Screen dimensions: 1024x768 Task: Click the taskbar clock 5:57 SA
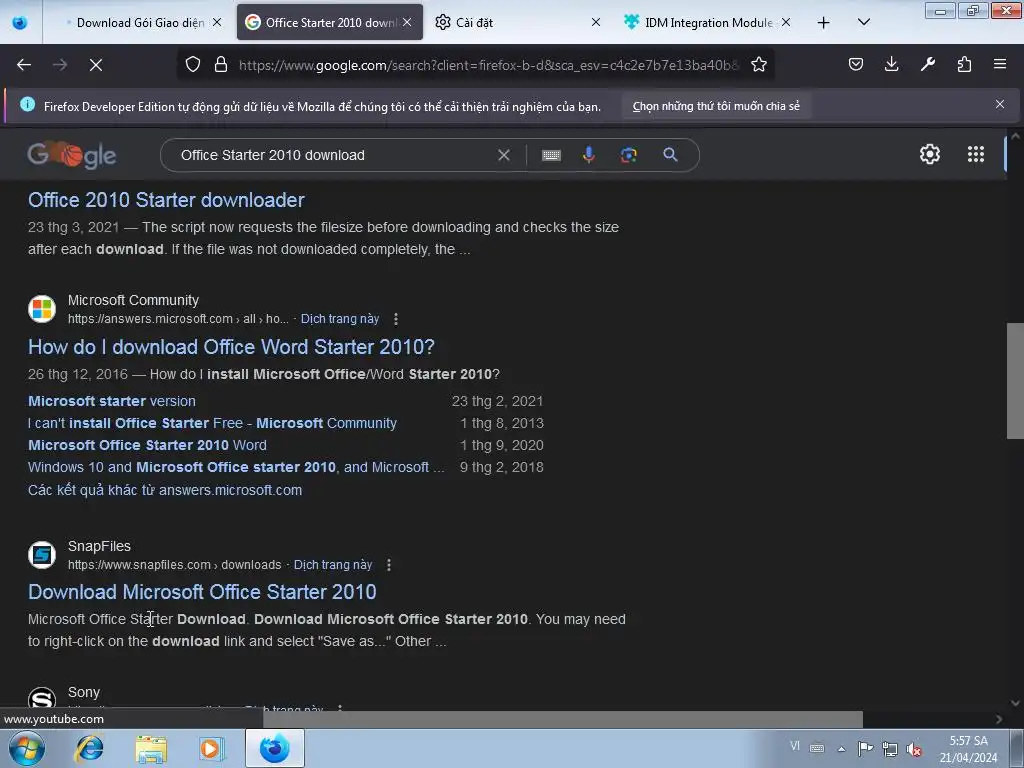[968, 748]
